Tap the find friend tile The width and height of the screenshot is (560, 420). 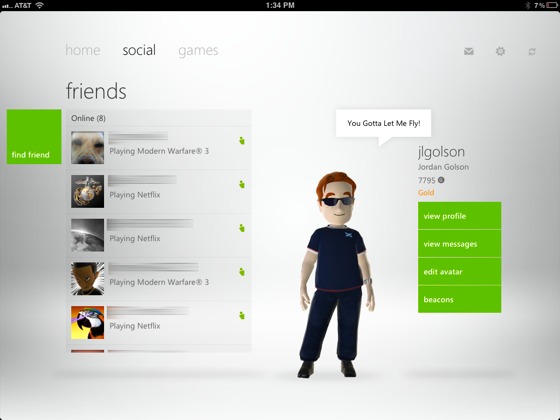pyautogui.click(x=34, y=137)
